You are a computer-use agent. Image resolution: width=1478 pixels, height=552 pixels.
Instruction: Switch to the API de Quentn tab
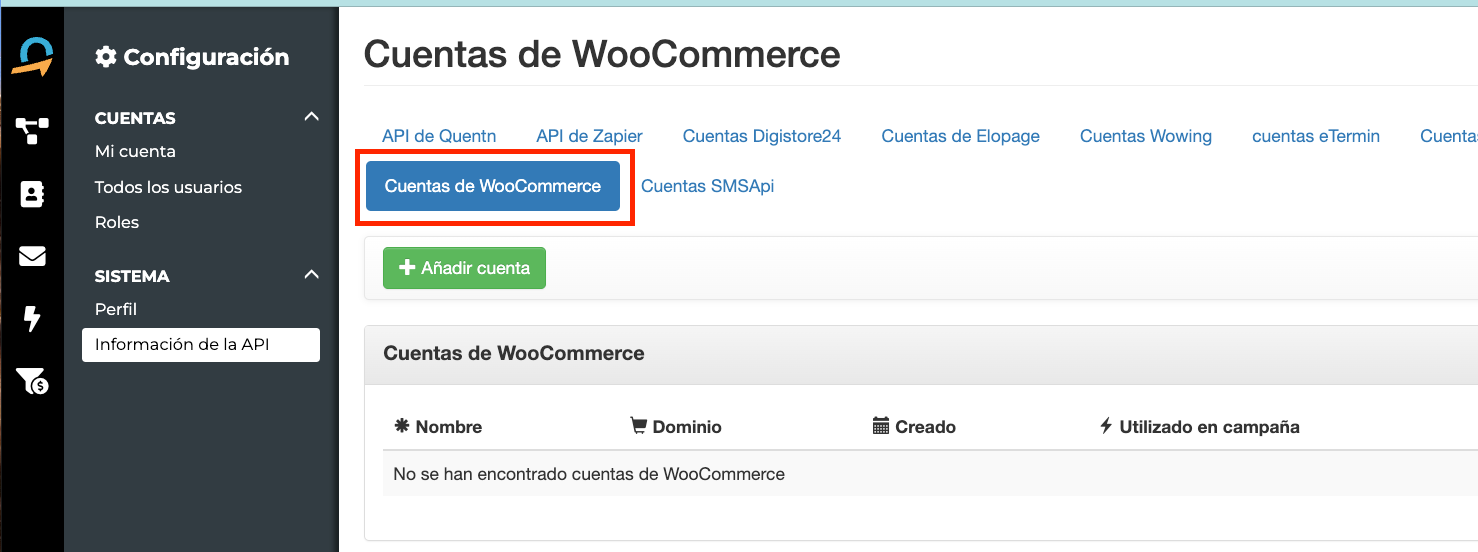tap(439, 136)
